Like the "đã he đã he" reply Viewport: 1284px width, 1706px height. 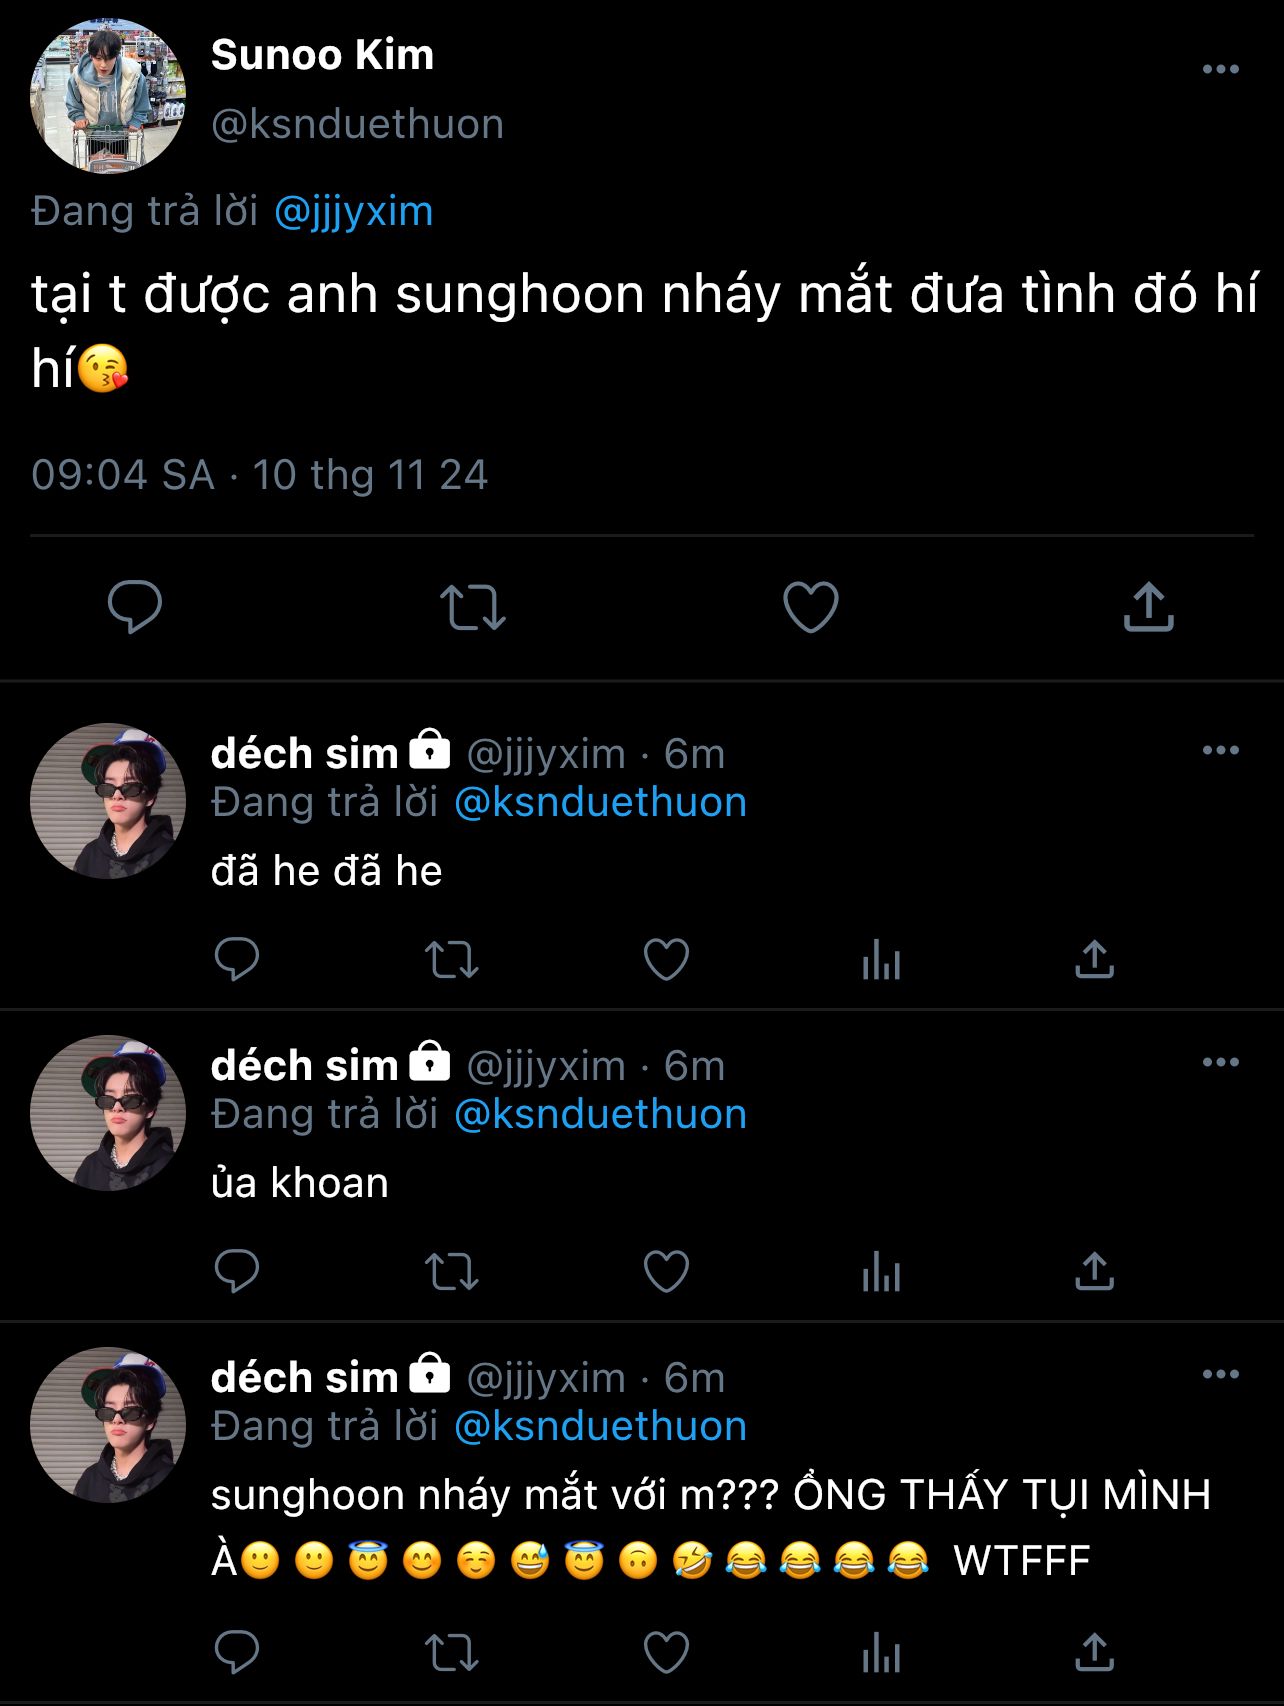(x=666, y=960)
